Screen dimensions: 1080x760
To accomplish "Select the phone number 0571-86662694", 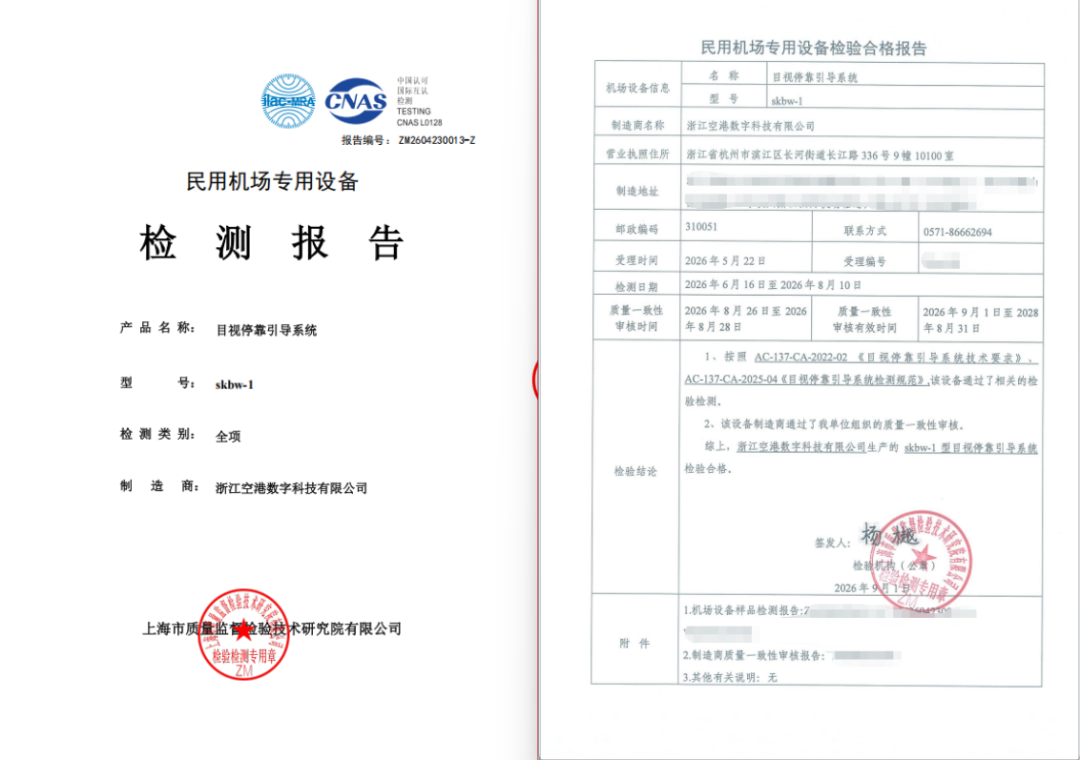I will 957,232.
